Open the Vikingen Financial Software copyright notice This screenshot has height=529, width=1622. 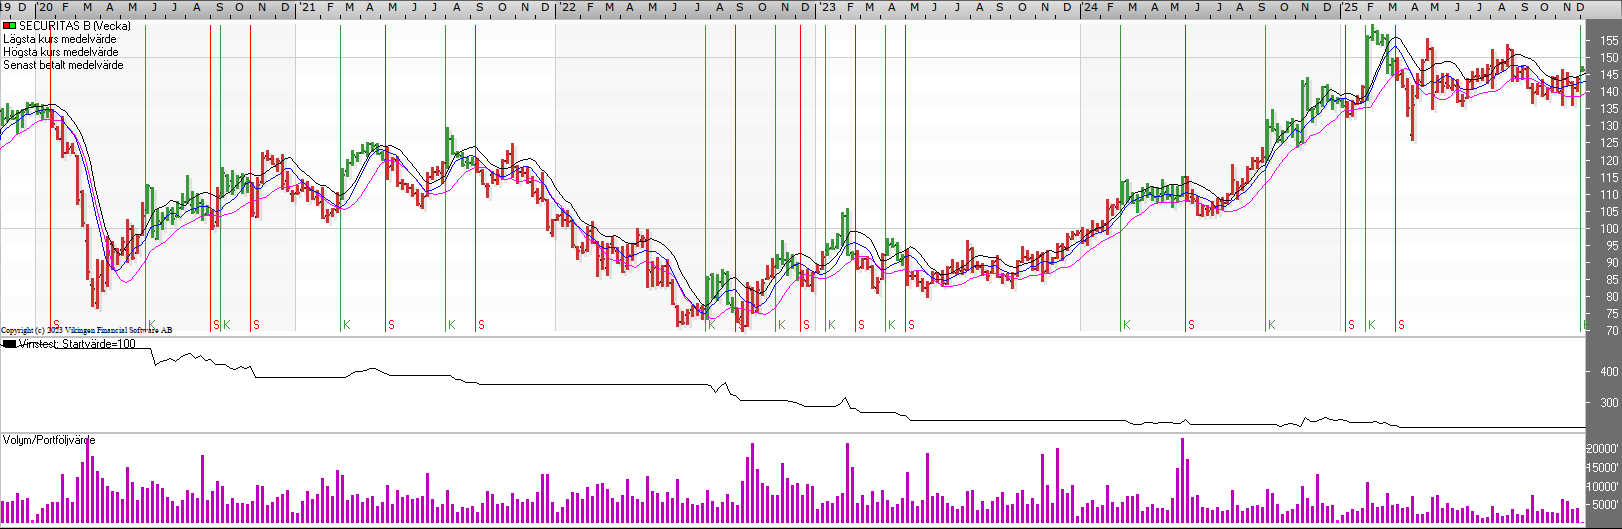(86, 330)
